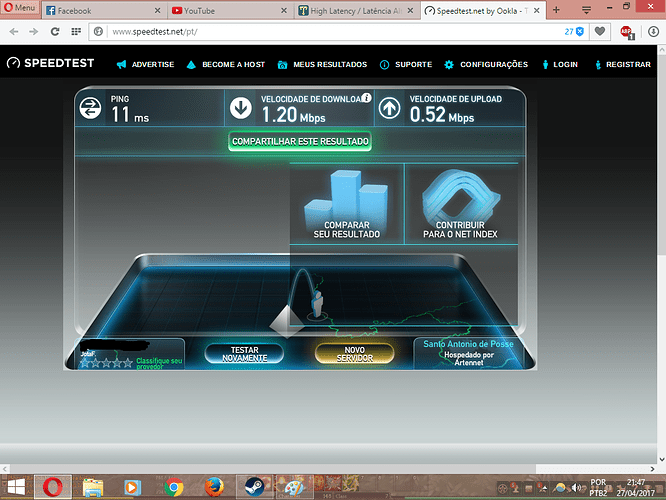The height and width of the screenshot is (500, 666).
Task: Open the Configurações nav item
Action: pos(486,64)
